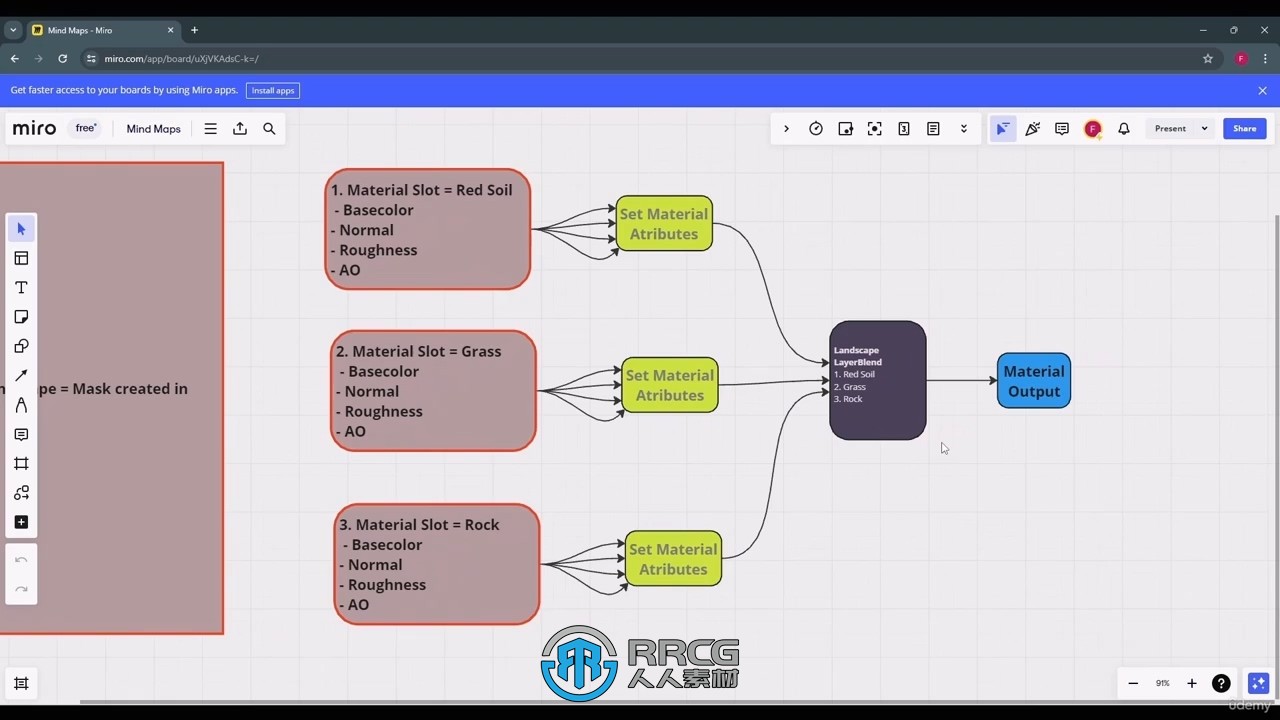Open the Timer tool in top toolbar
Viewport: 1280px width, 720px height.
(x=816, y=129)
